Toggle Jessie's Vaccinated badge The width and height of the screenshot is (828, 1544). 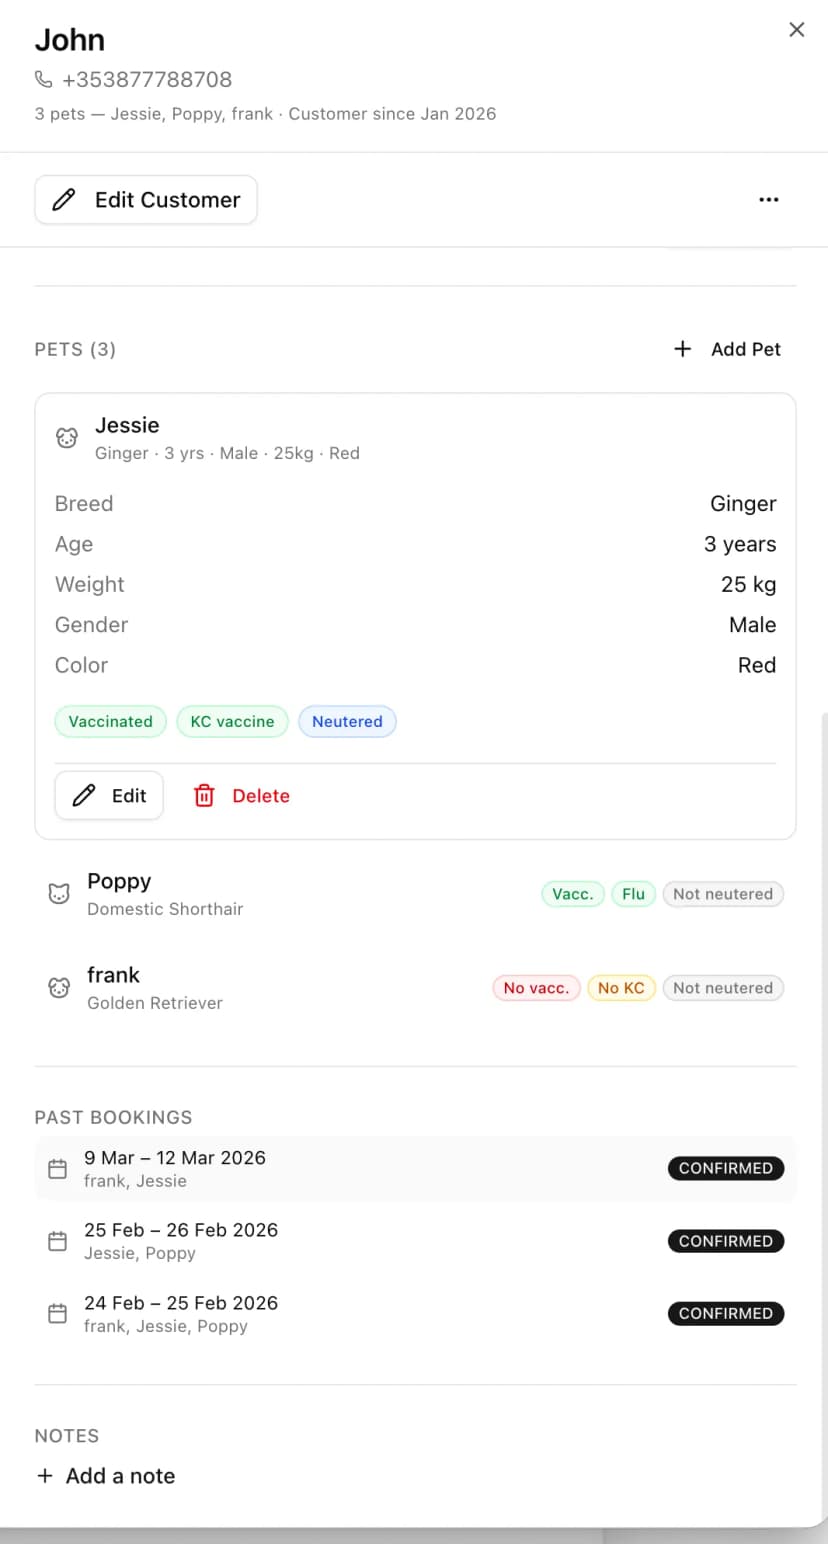110,721
